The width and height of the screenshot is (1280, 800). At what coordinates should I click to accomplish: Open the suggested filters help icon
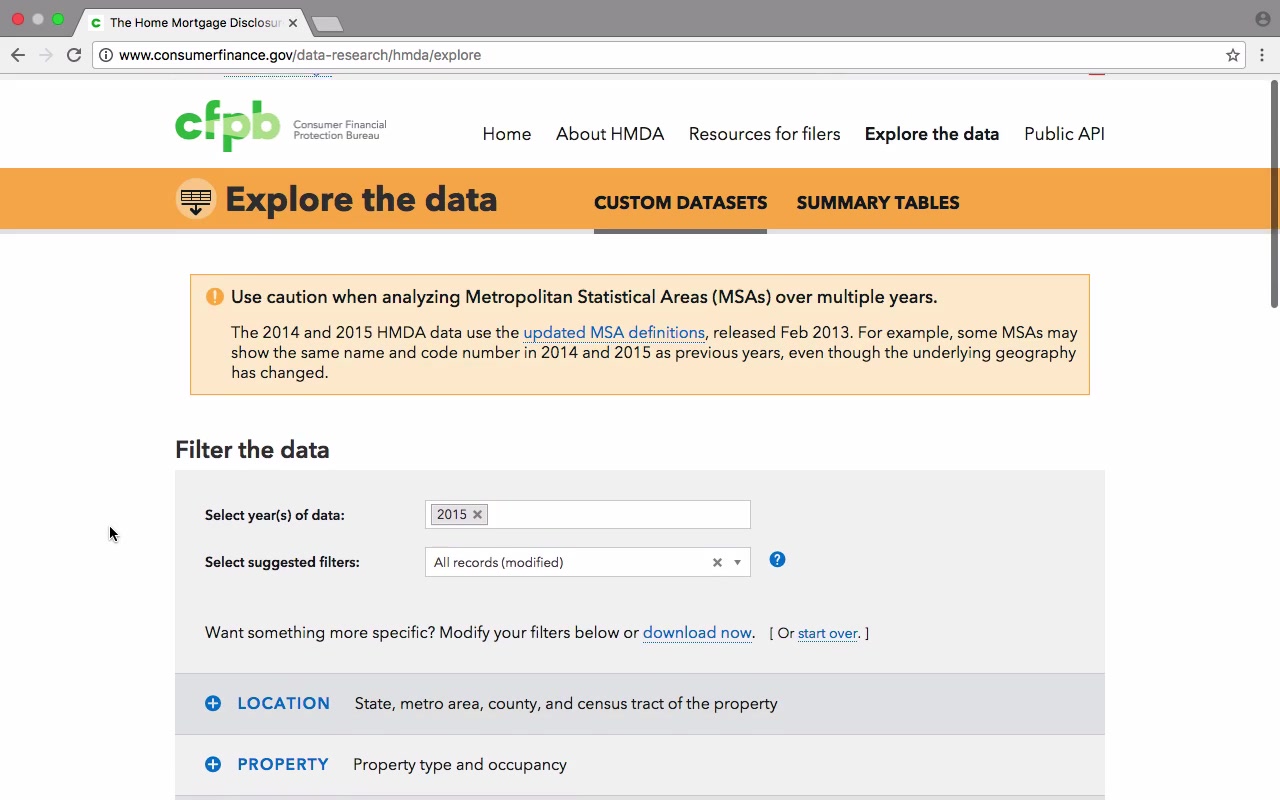[x=777, y=560]
